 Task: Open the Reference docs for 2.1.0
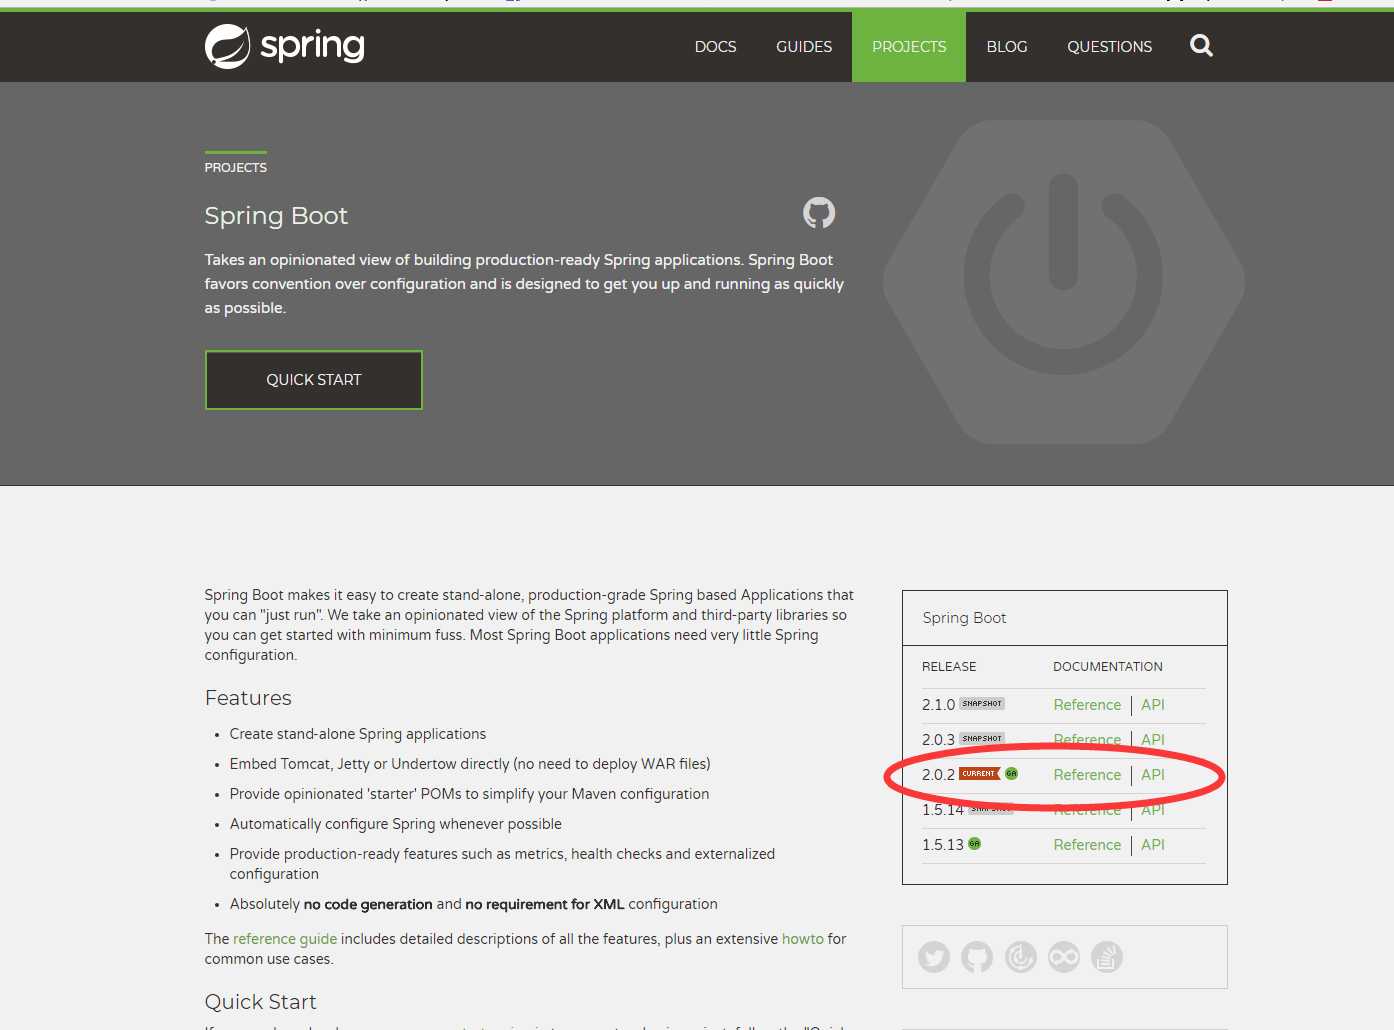click(x=1087, y=705)
